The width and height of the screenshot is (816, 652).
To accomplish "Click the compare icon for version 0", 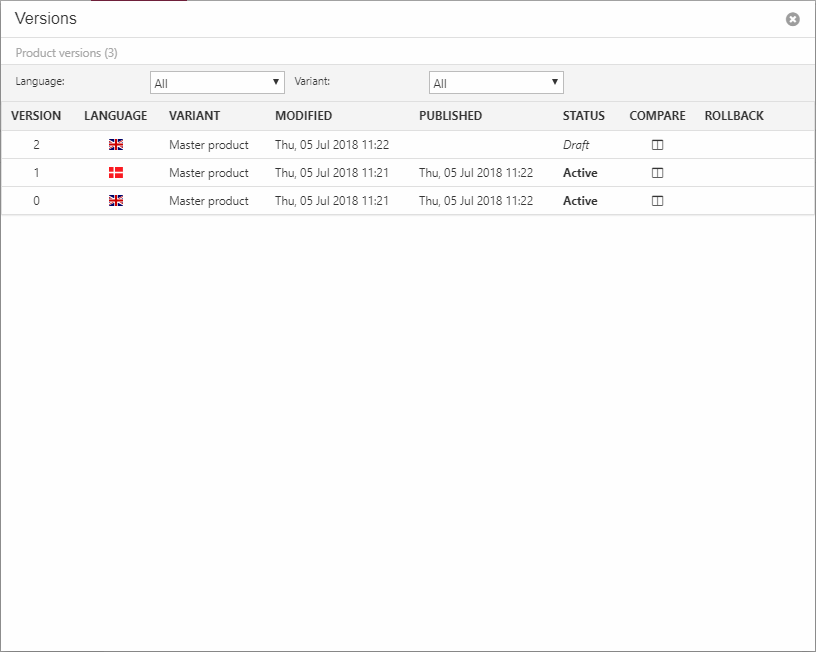I will (x=657, y=201).
